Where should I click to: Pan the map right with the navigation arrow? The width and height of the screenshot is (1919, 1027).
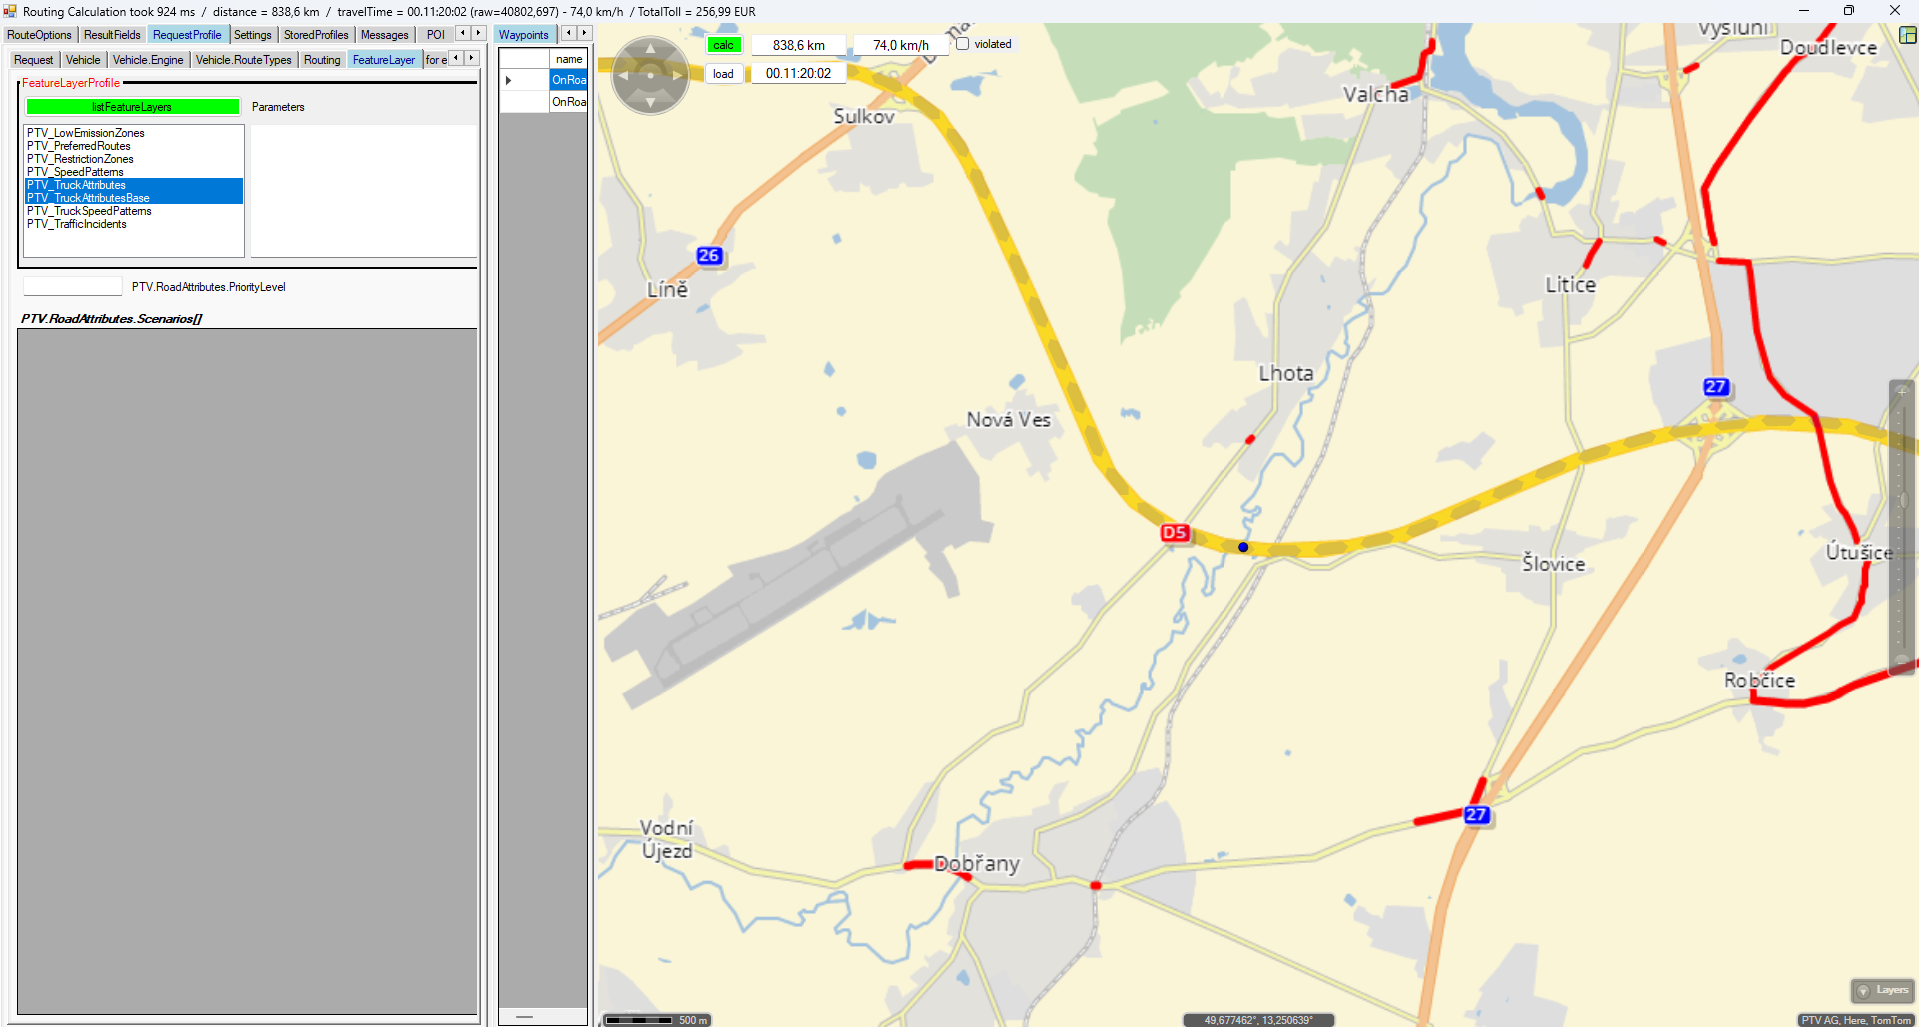pos(678,76)
